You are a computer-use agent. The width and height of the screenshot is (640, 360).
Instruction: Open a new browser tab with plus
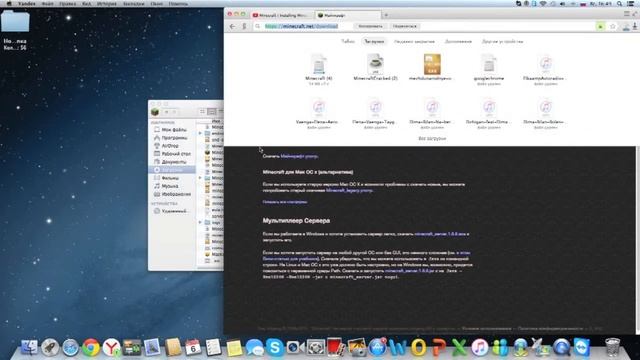pyautogui.click(x=386, y=15)
